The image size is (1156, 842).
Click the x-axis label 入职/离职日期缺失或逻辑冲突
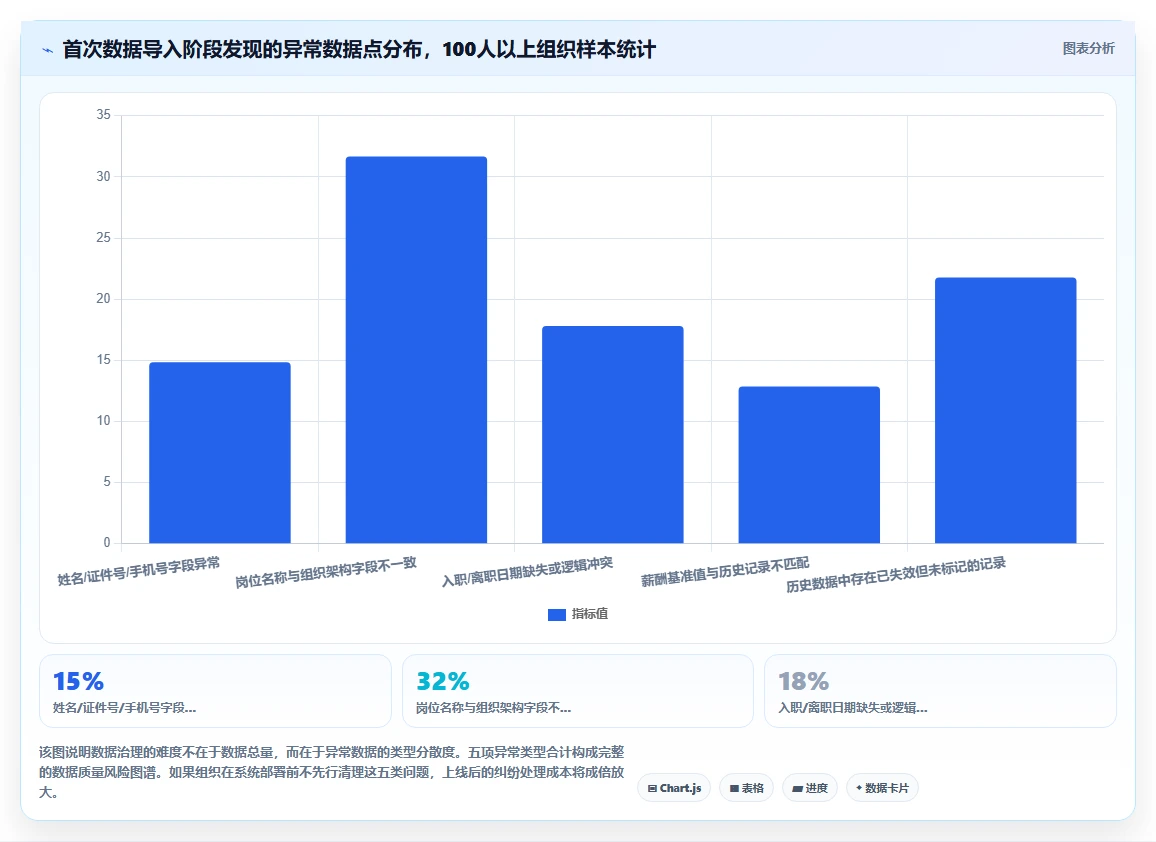click(x=527, y=572)
